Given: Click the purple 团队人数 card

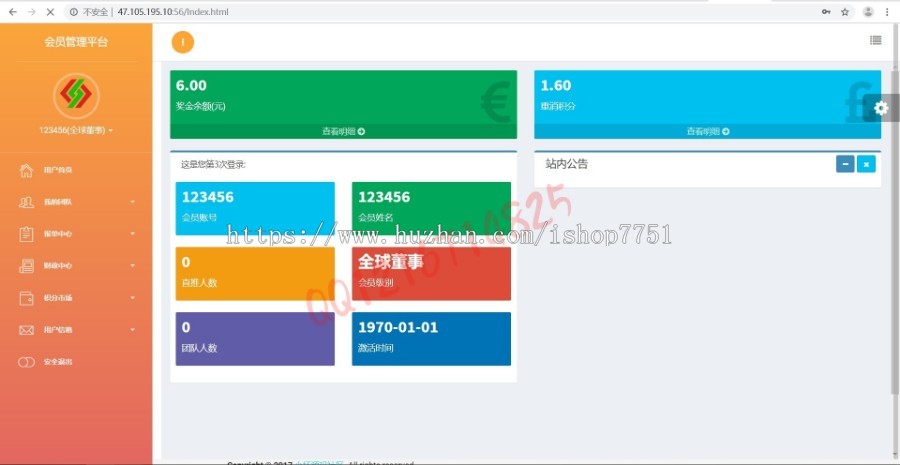Looking at the screenshot, I should 255,339.
